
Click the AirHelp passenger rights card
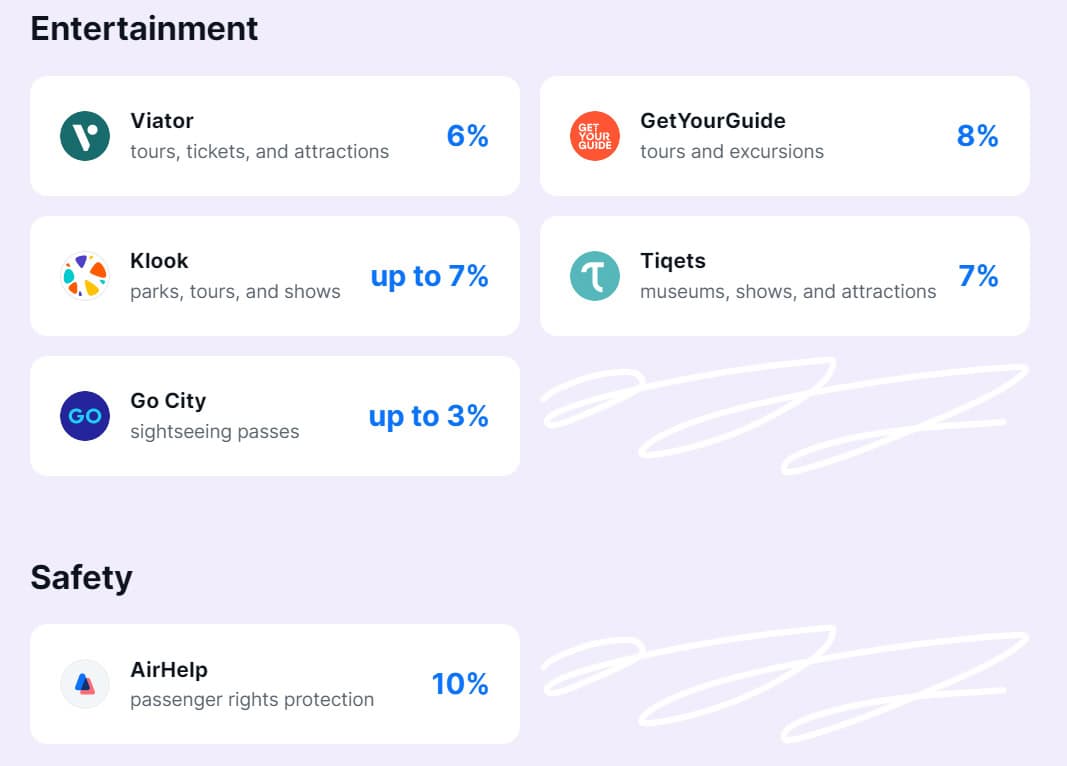[275, 684]
